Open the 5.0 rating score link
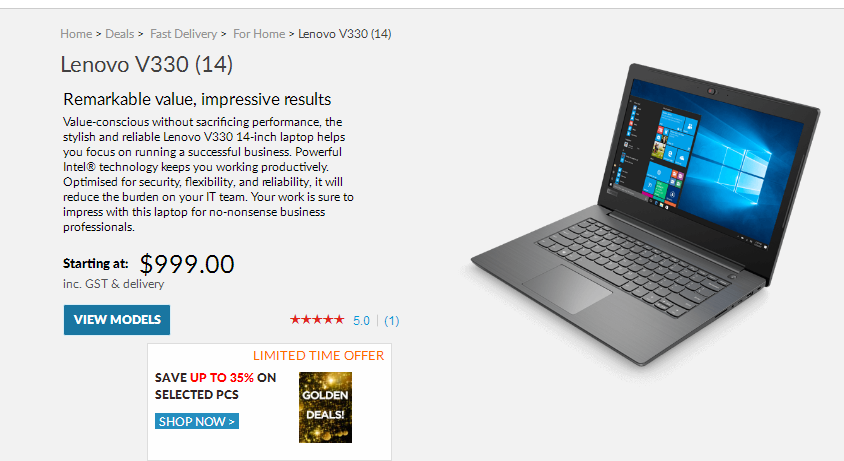The width and height of the screenshot is (844, 461). point(361,321)
